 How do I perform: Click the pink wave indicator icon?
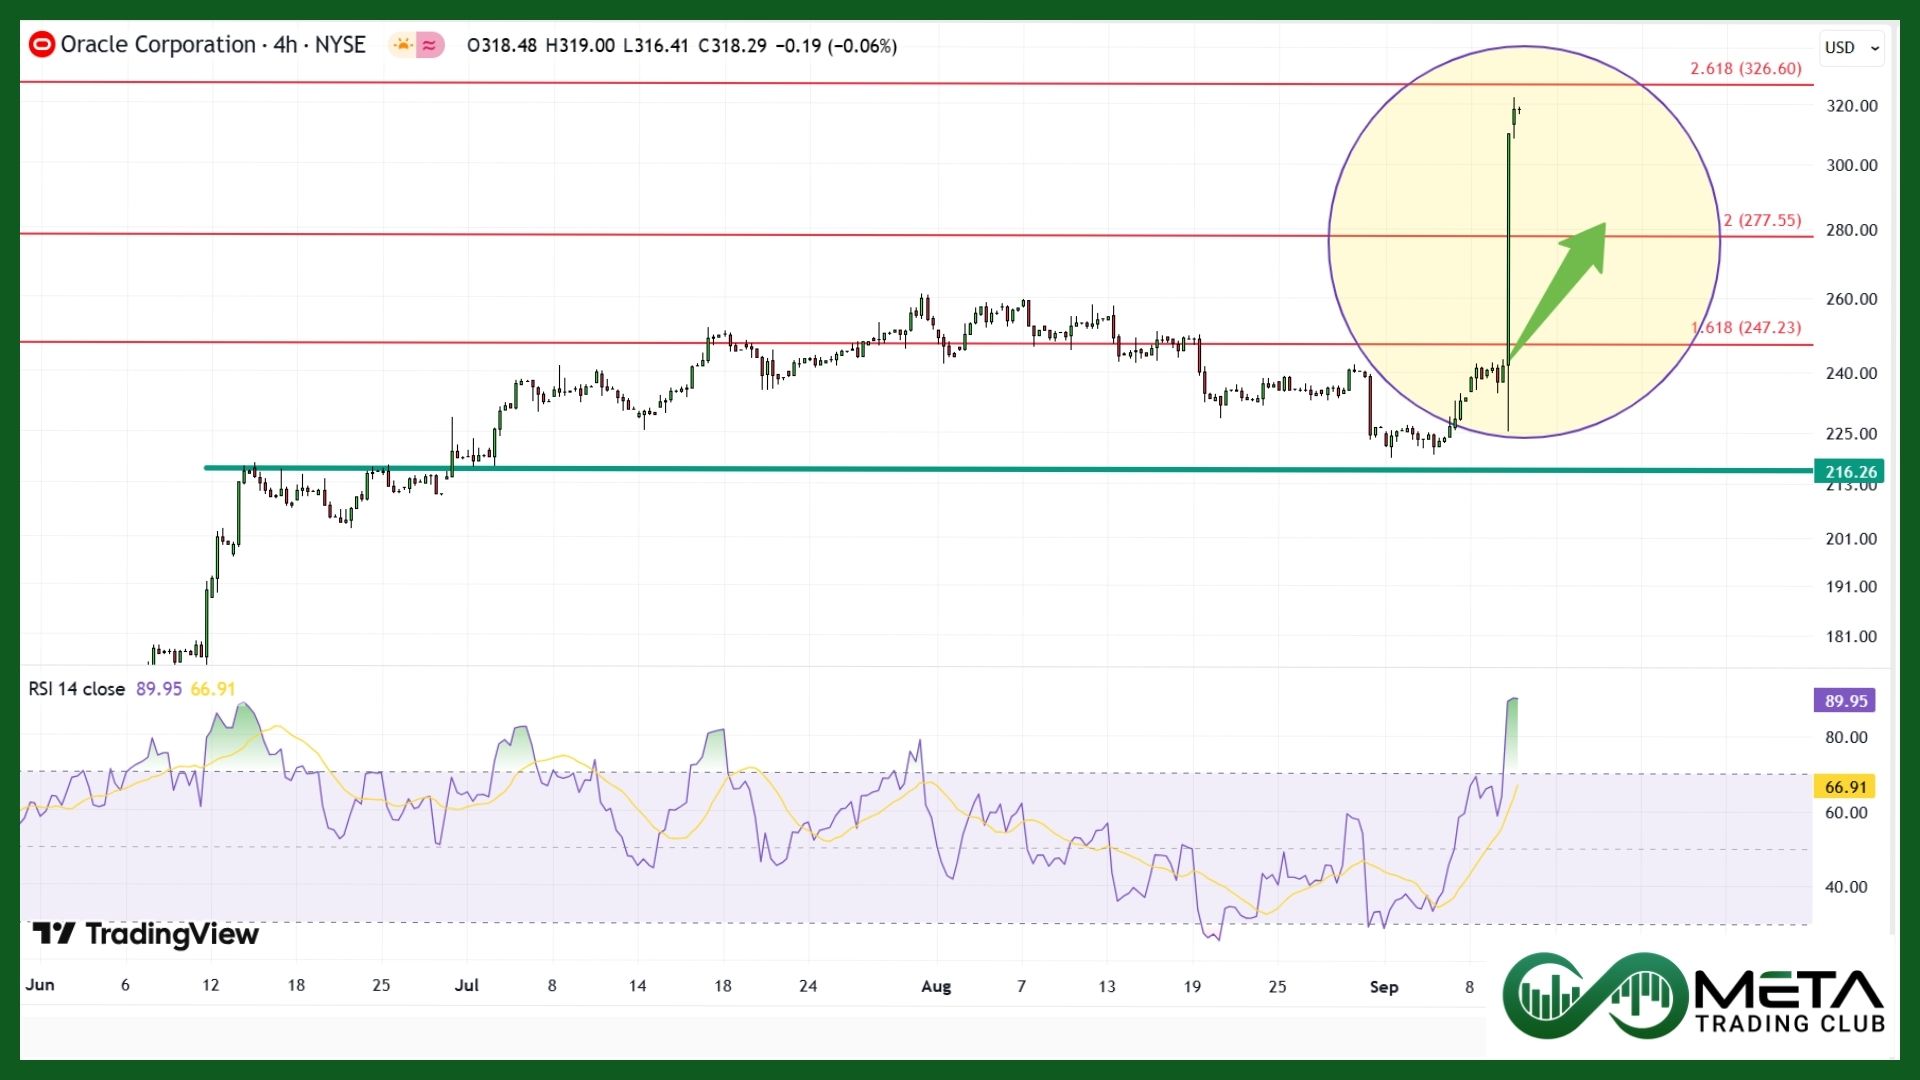point(430,45)
